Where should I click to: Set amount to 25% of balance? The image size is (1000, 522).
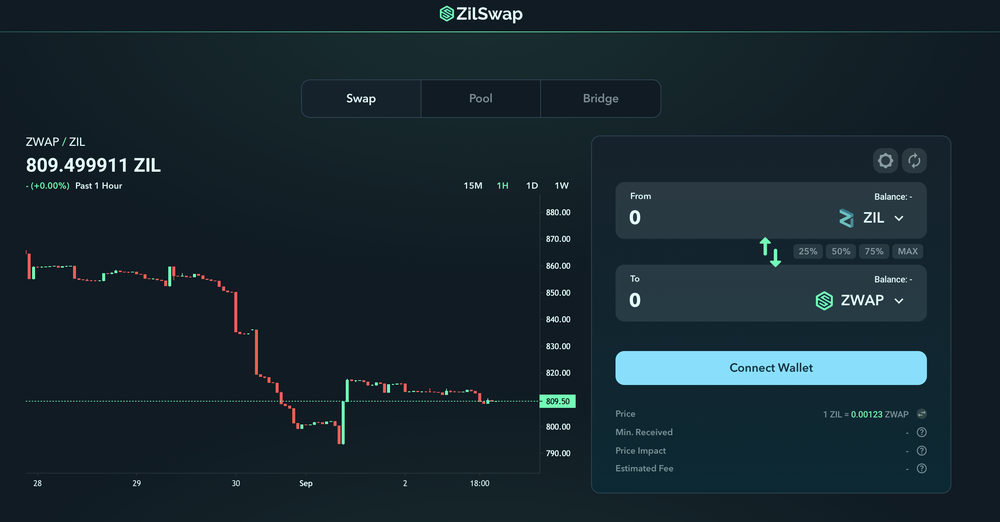pos(808,251)
